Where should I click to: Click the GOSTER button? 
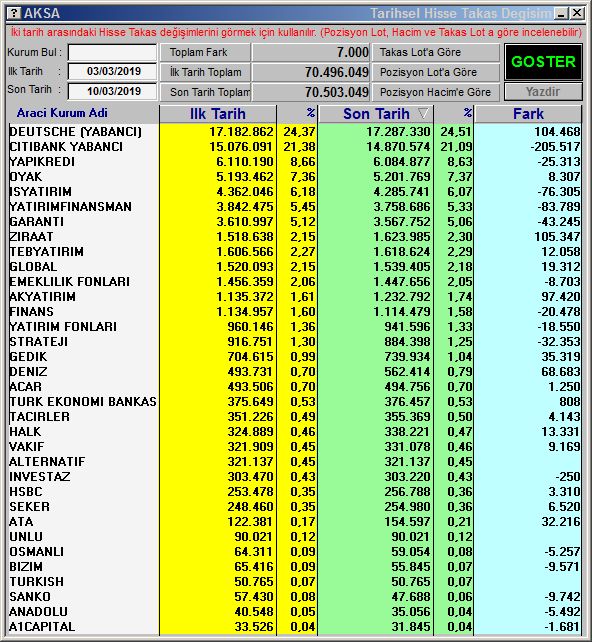[x=543, y=62]
